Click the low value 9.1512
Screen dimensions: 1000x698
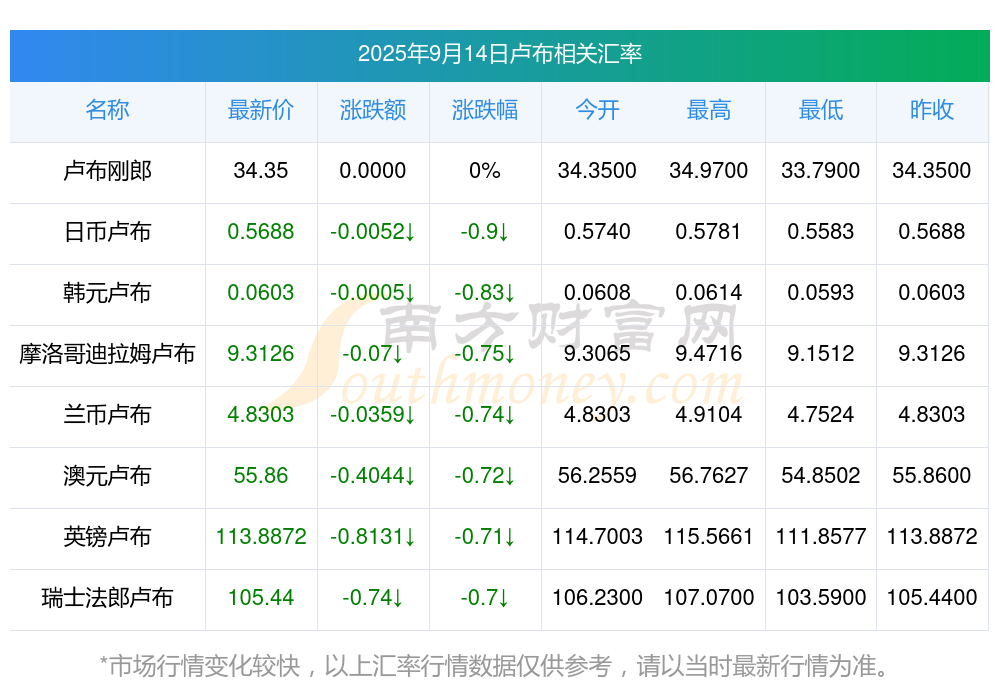point(821,353)
